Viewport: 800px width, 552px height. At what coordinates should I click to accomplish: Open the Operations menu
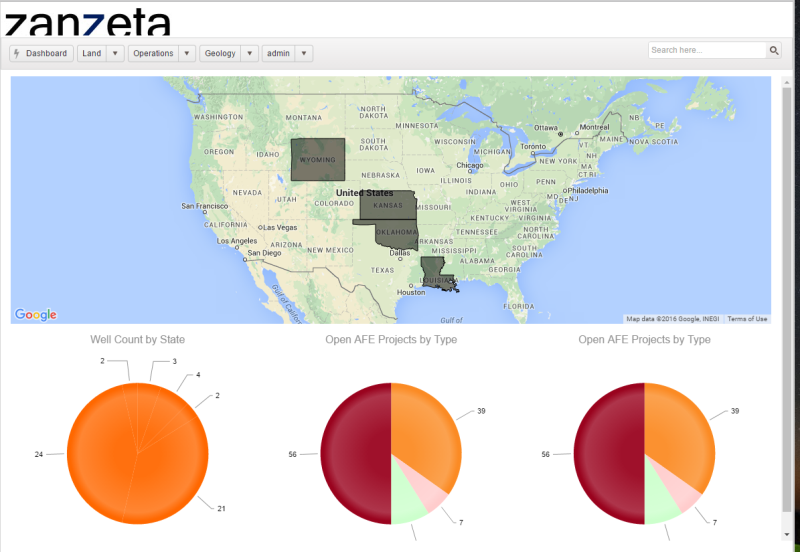tap(154, 54)
